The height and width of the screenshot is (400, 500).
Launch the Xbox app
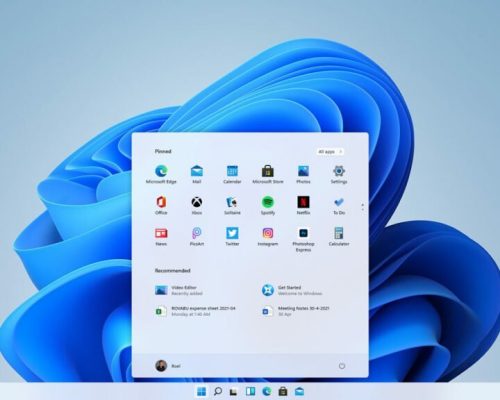pyautogui.click(x=197, y=205)
